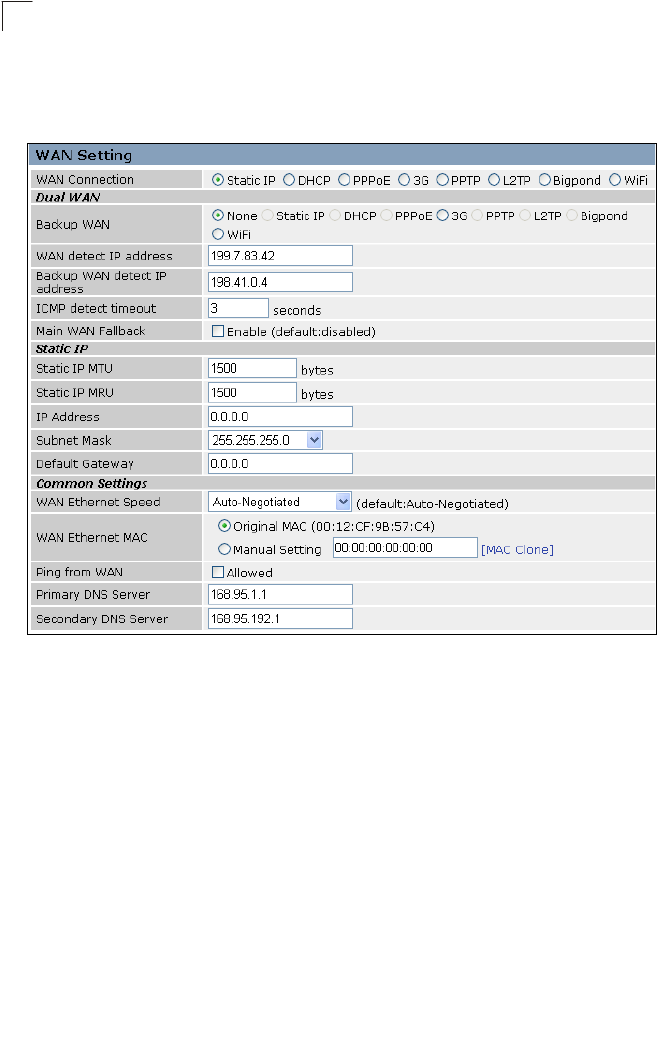Select Static IP for WAN Connection
657x1054 pixels.
[x=218, y=180]
